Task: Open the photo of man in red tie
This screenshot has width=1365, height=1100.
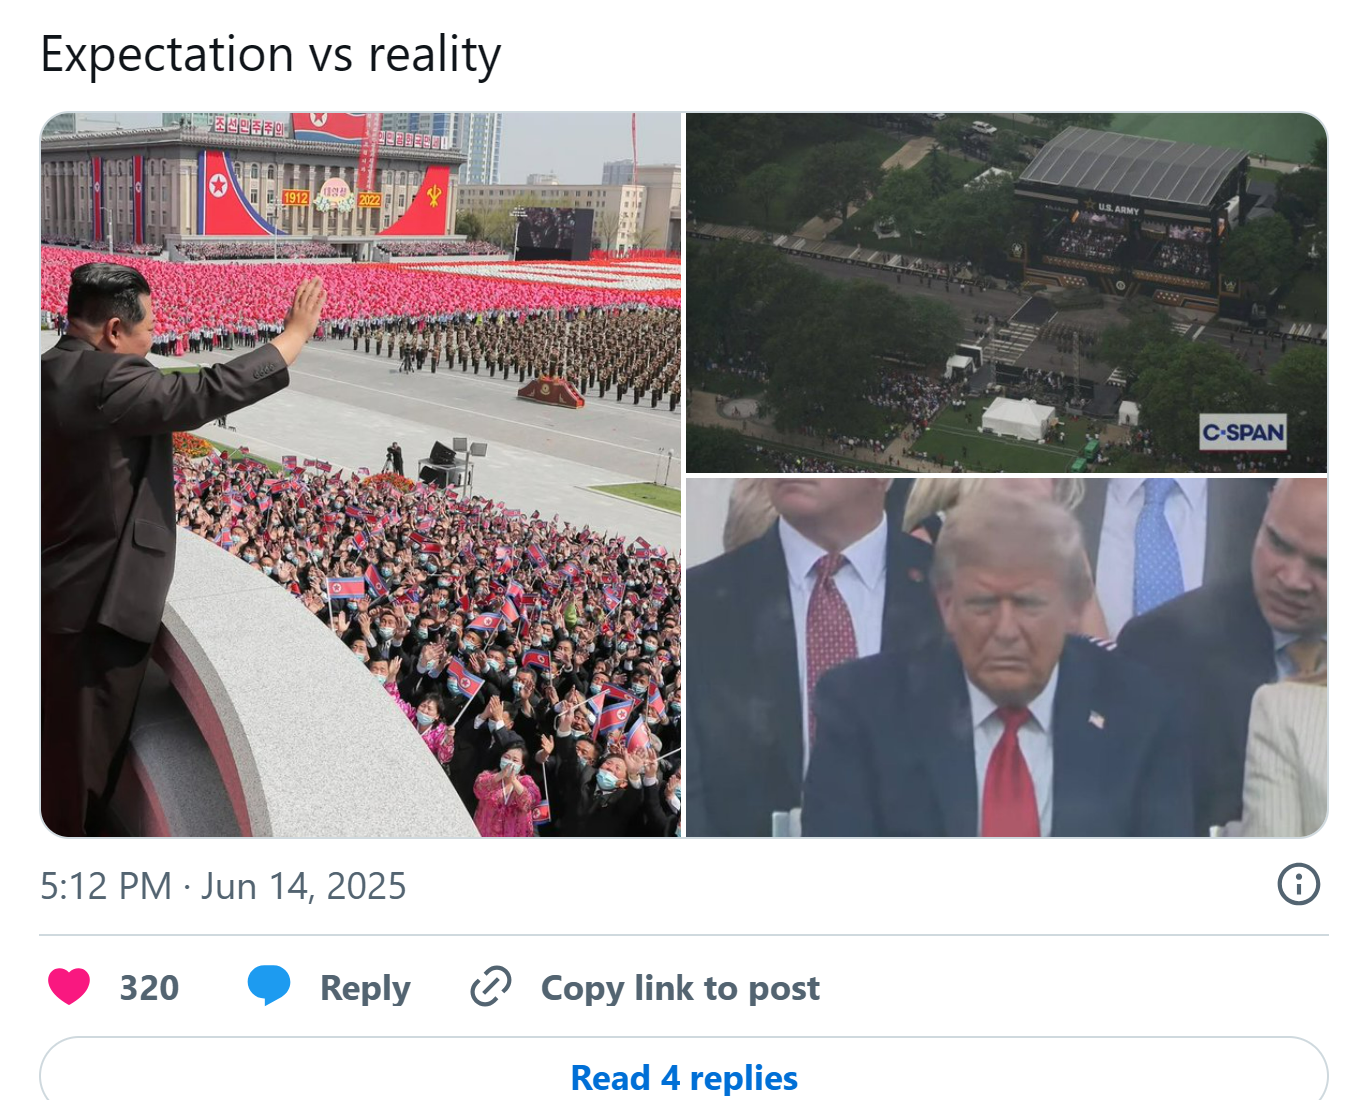Action: click(x=1006, y=657)
